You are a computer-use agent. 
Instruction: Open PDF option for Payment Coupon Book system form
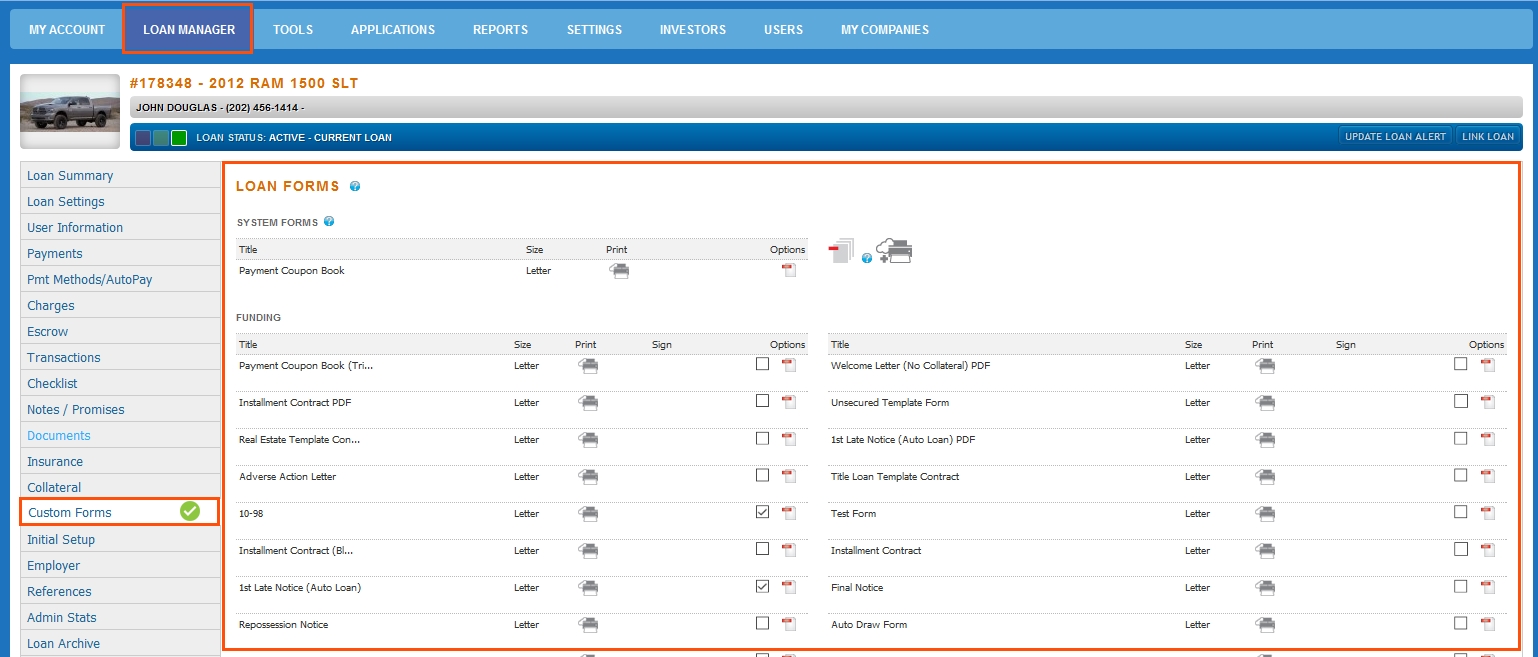788,270
